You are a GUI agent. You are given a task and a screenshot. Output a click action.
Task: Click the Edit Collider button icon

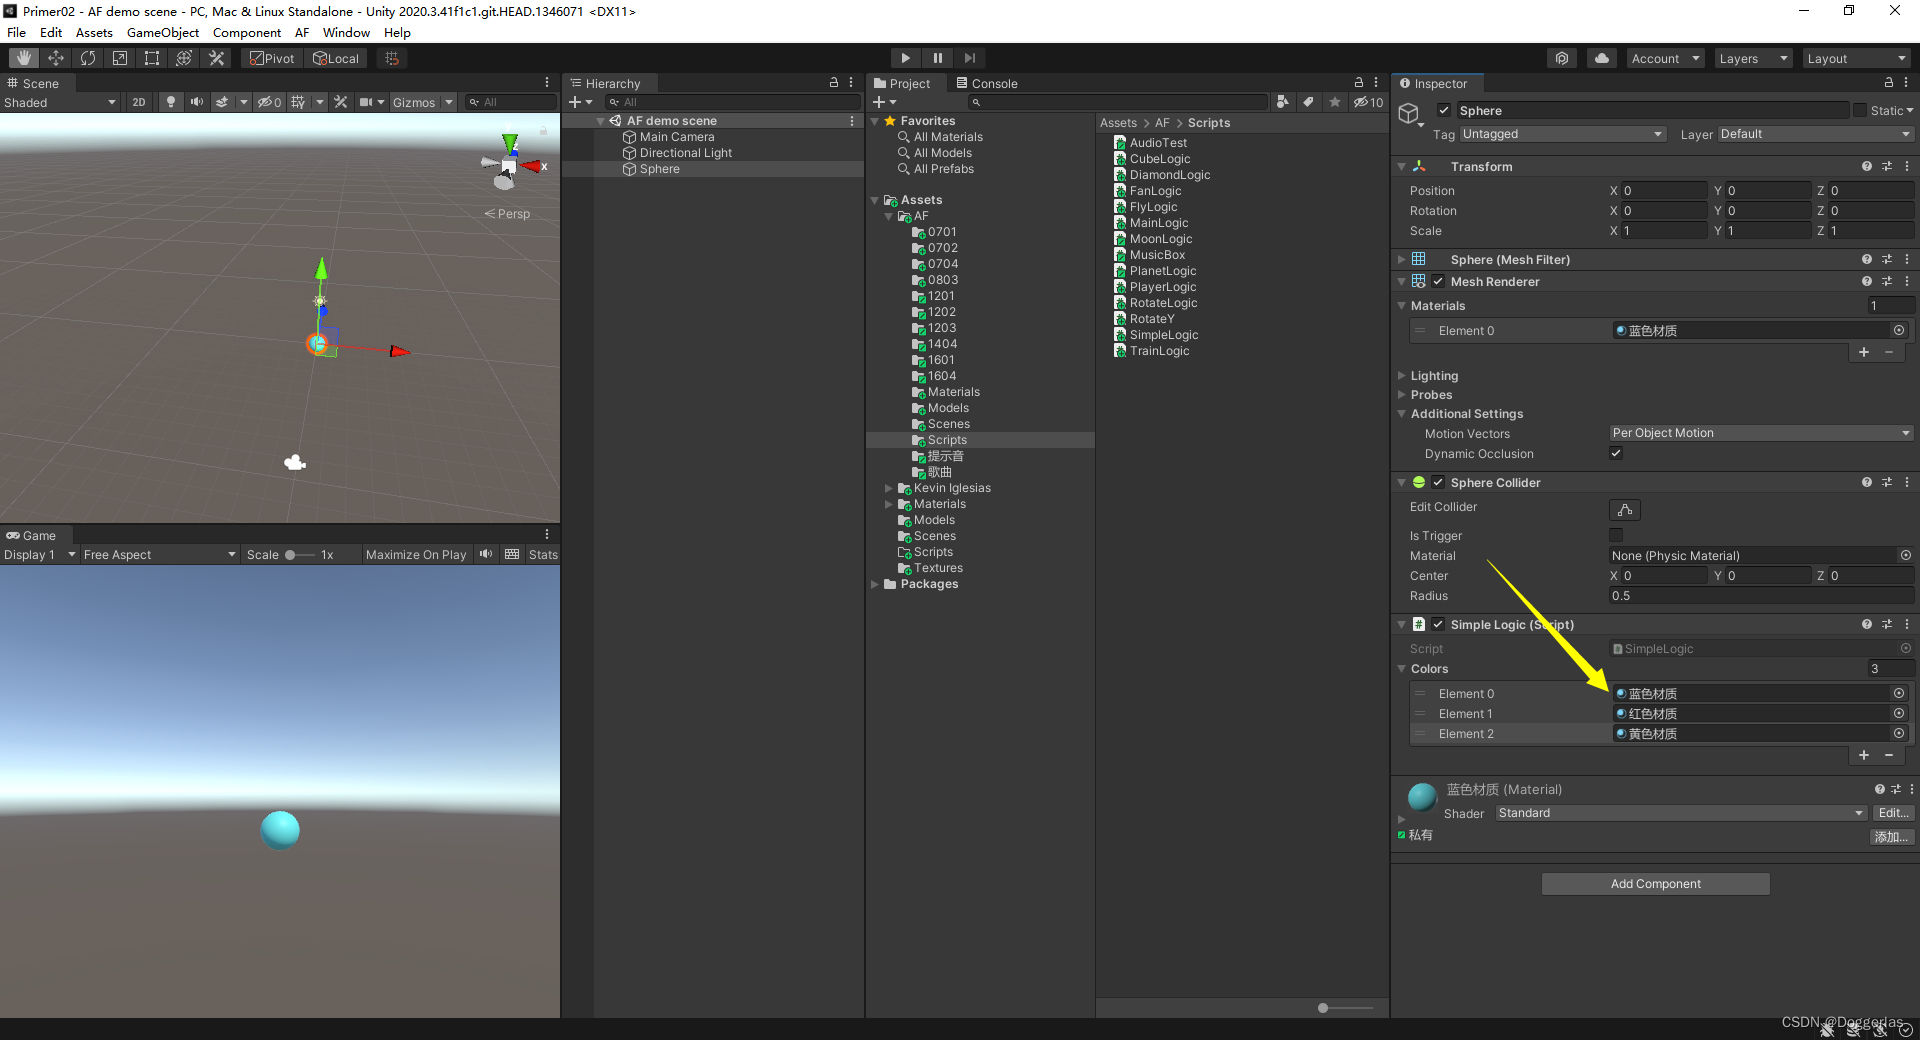(x=1625, y=509)
